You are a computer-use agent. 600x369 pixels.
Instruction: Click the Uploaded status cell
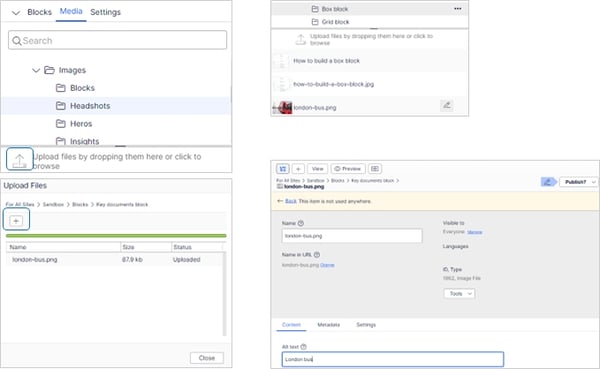click(x=186, y=260)
